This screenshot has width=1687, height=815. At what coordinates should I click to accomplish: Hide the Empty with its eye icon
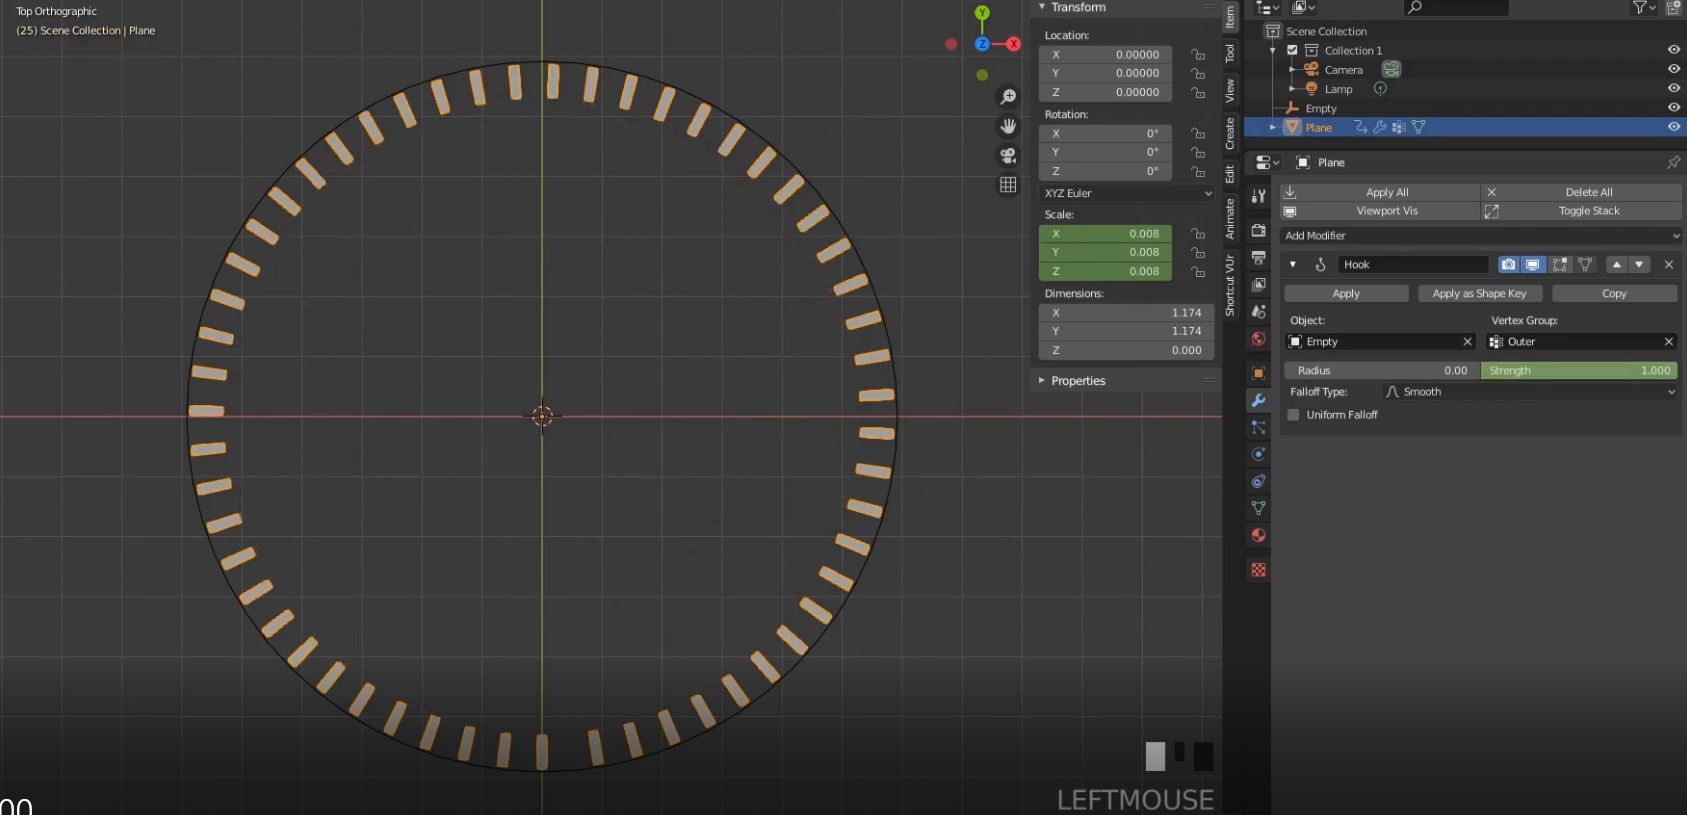pyautogui.click(x=1673, y=108)
